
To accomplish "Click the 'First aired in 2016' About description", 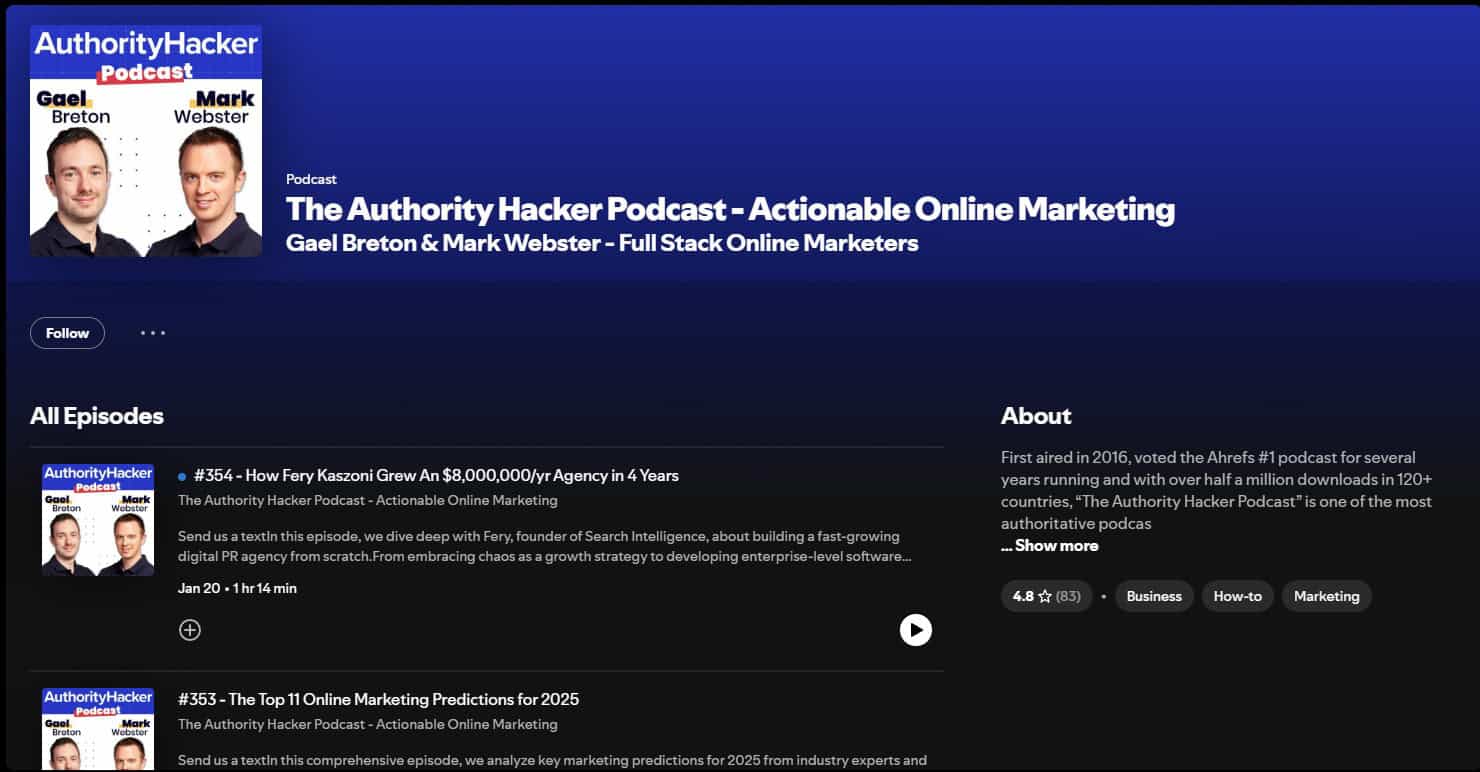I will coord(1216,490).
